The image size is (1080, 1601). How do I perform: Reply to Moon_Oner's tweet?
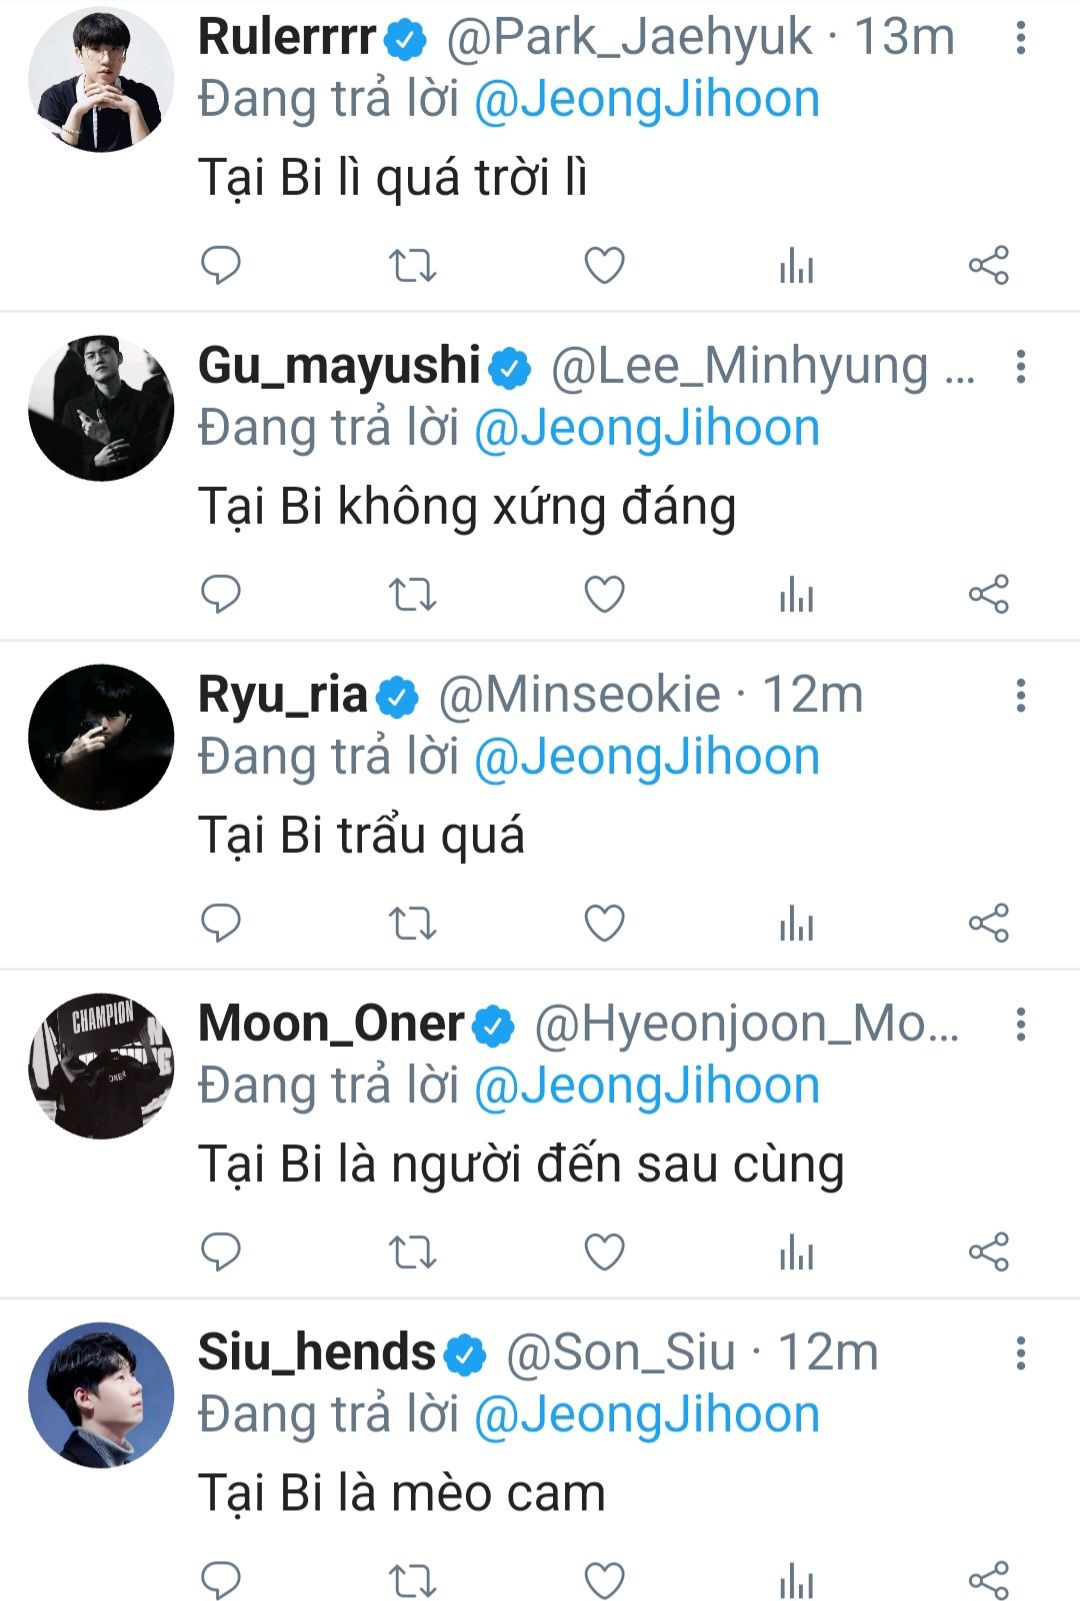click(220, 1252)
